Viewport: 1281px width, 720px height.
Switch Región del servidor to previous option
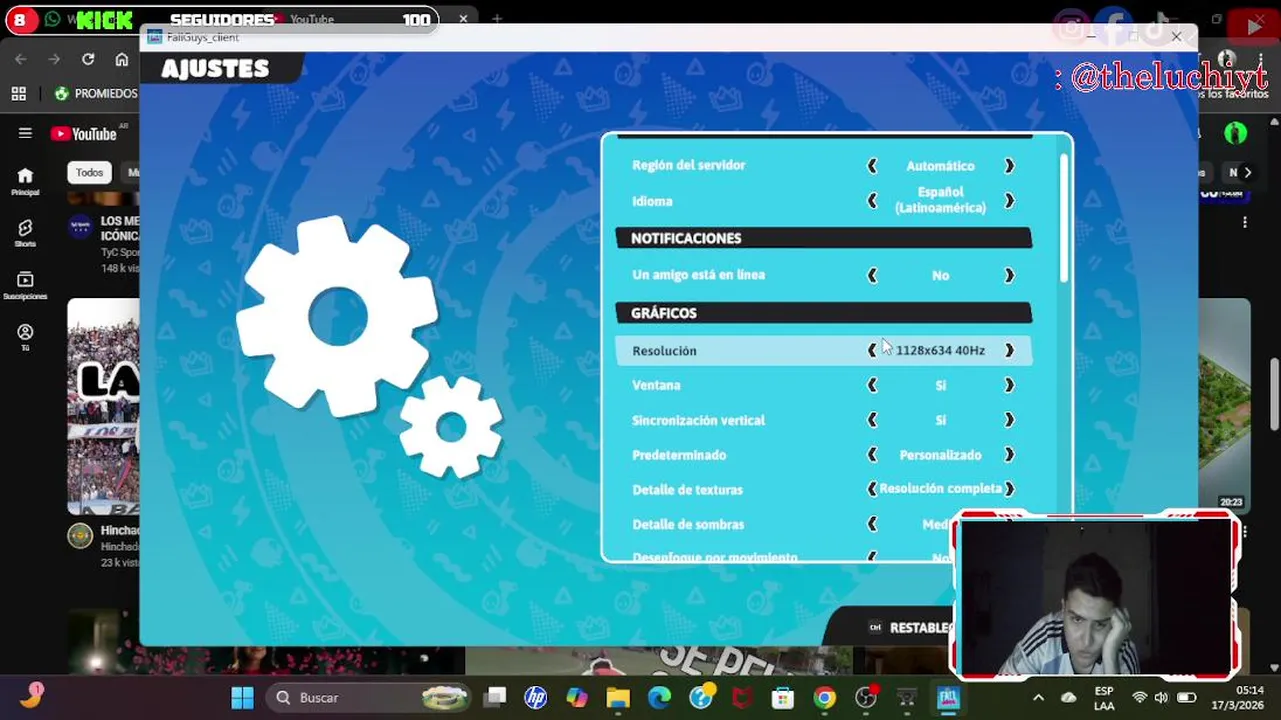click(x=872, y=166)
